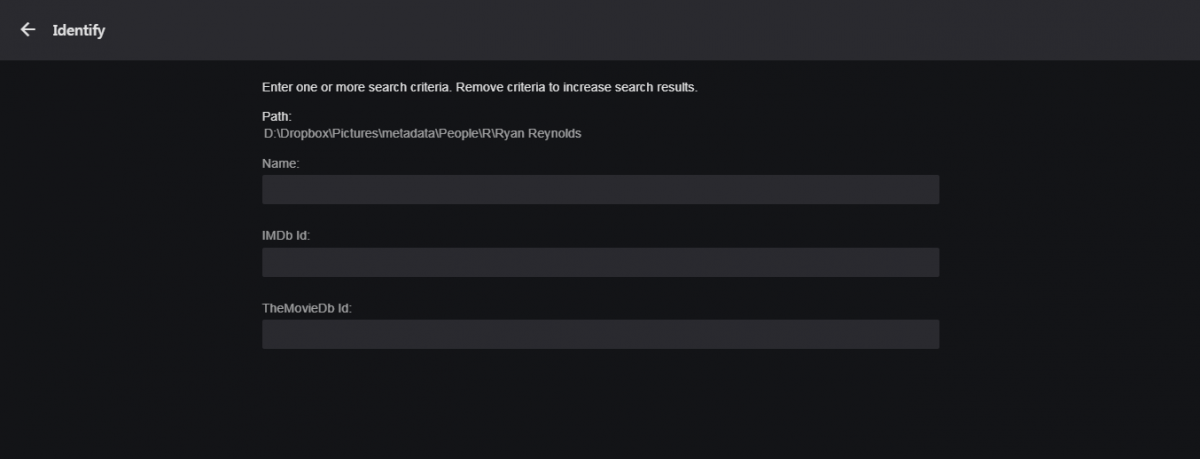Click the word "Reynolds" in the path
Image resolution: width=1200 pixels, height=459 pixels.
click(x=555, y=134)
